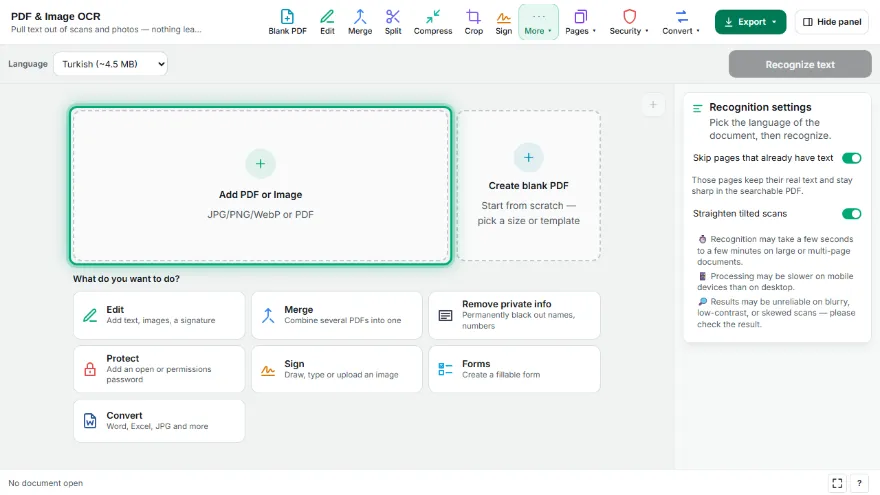Click plus icon in Add PDF area
The image size is (880, 495).
[x=260, y=164]
